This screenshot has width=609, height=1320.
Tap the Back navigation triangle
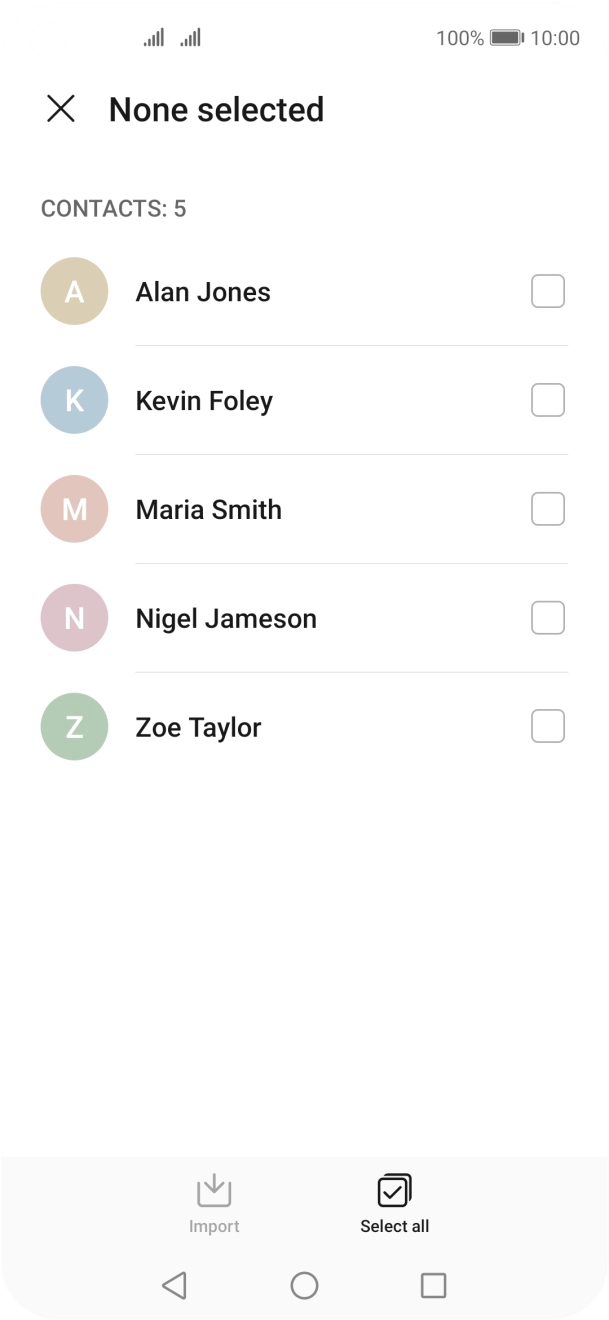click(x=175, y=1285)
